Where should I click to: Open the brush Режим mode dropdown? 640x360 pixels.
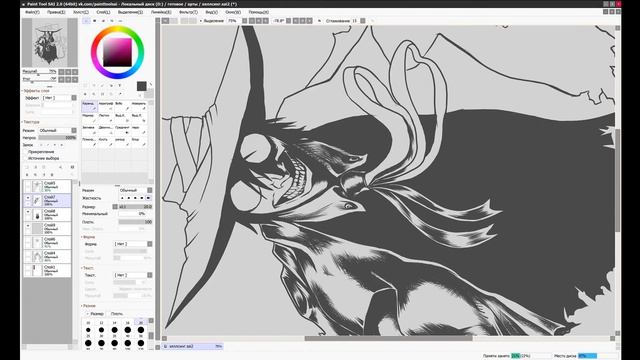[135, 190]
